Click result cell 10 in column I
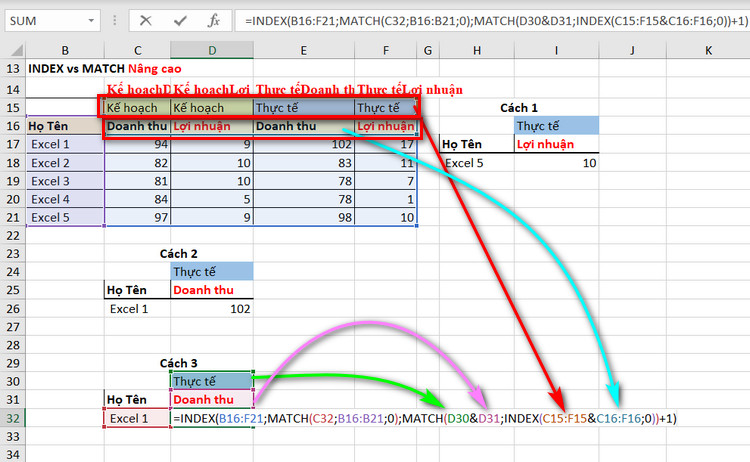The height and width of the screenshot is (462, 750). pos(556,163)
